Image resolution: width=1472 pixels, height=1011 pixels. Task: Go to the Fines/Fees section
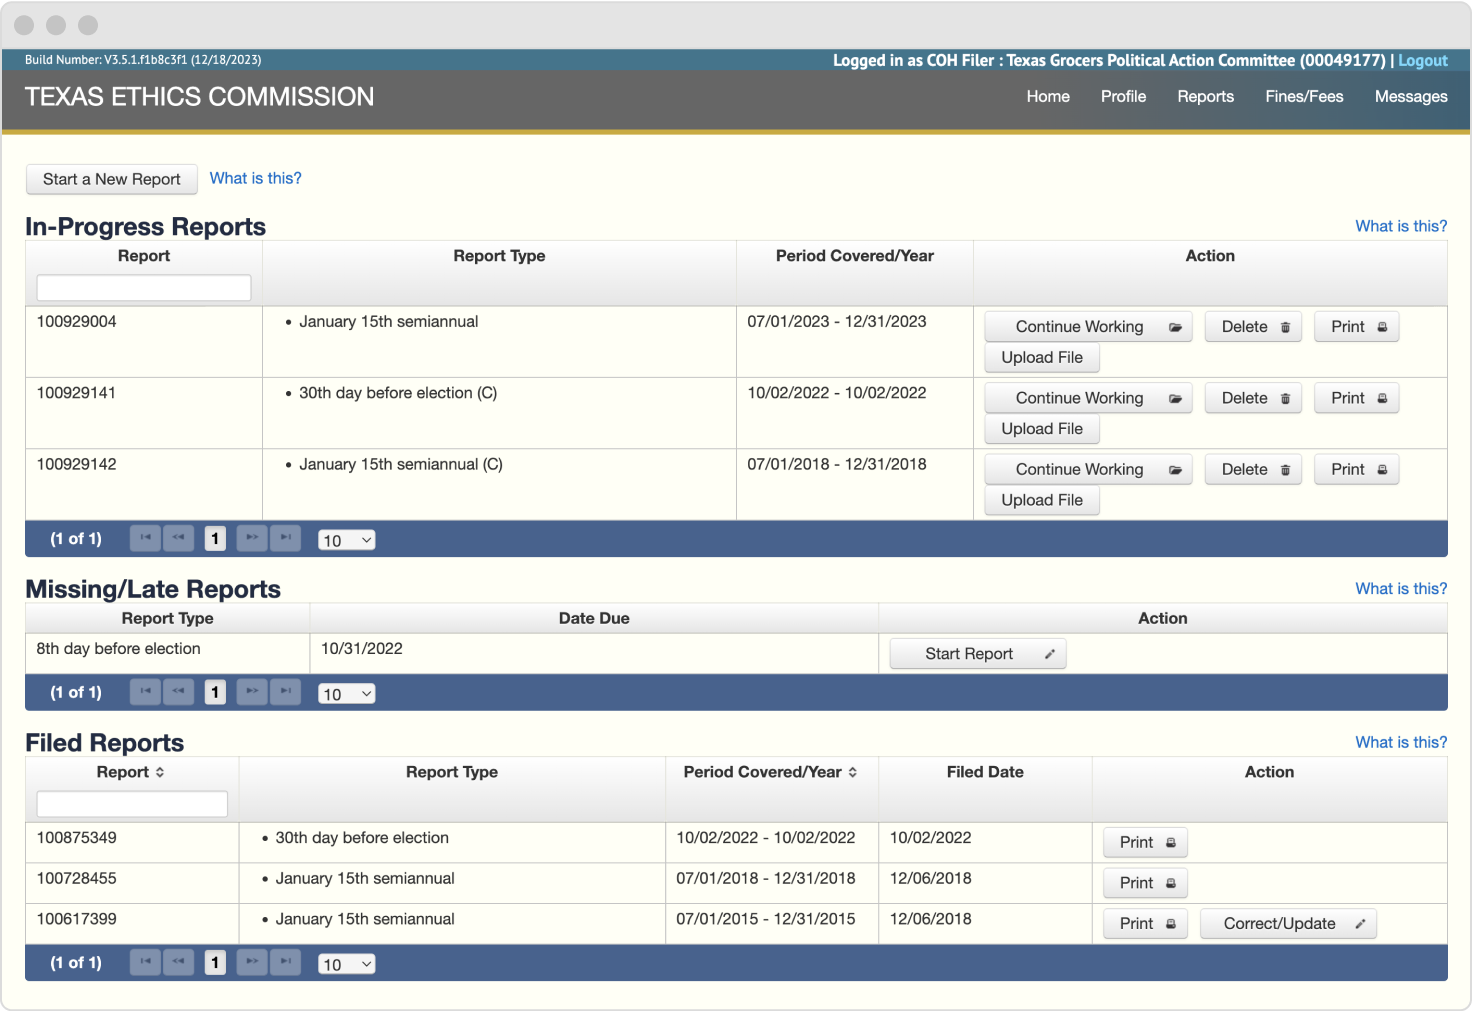click(x=1304, y=96)
